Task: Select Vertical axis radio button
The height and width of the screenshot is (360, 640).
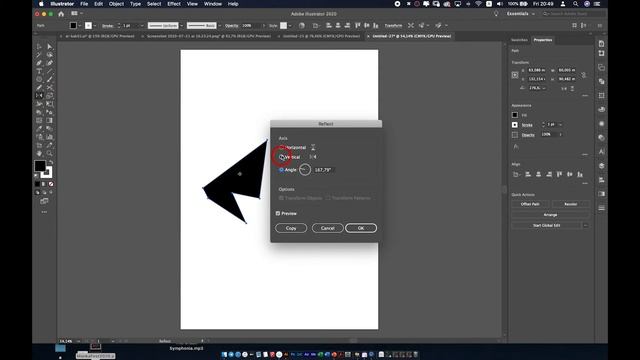Action: click(x=282, y=157)
